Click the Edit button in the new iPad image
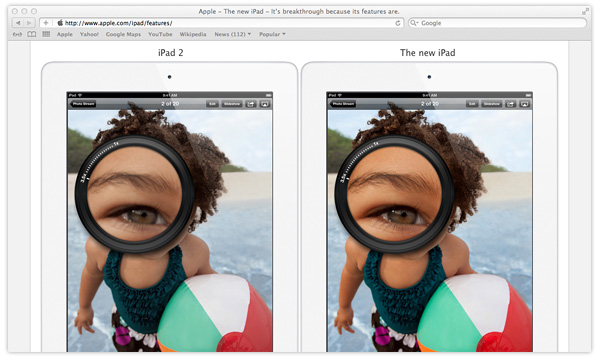The image size is (596, 362). (x=472, y=104)
